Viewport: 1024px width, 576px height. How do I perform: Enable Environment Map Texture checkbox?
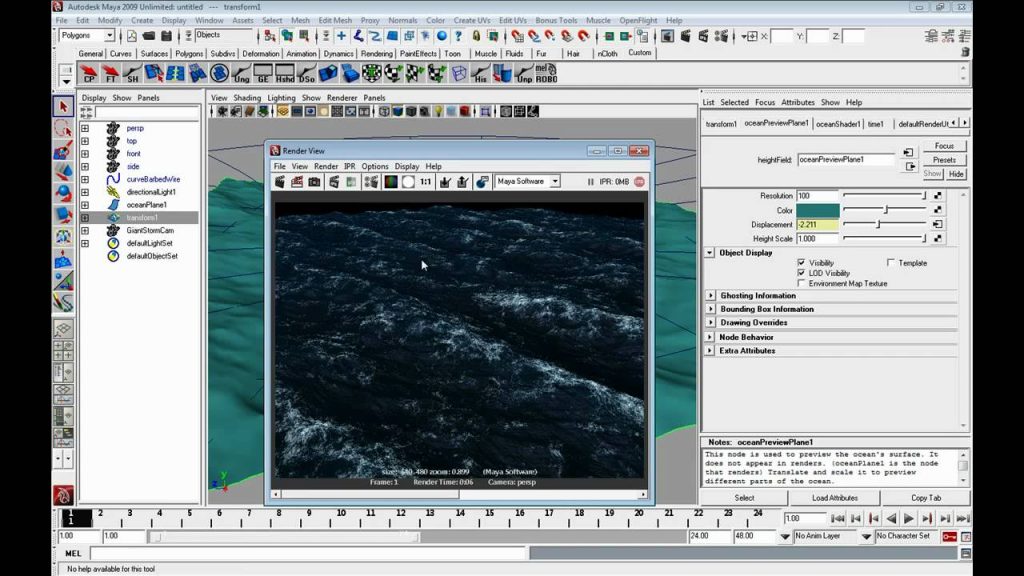click(801, 283)
